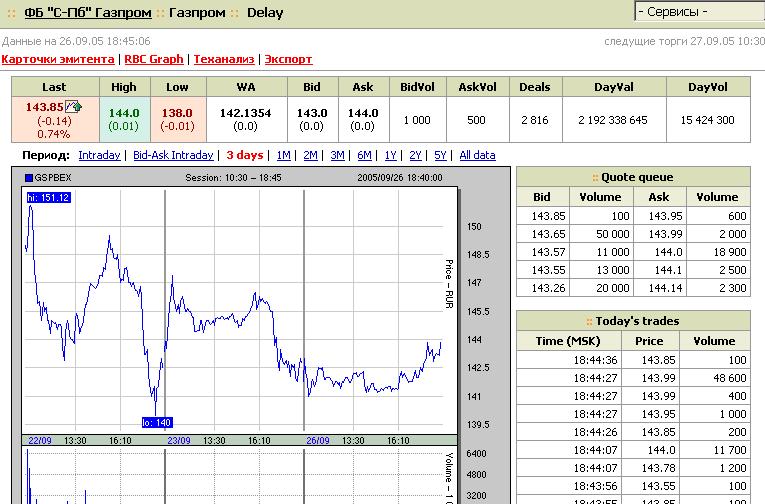Click trade price 143.78
765x504 pixels.
pyautogui.click(x=659, y=468)
